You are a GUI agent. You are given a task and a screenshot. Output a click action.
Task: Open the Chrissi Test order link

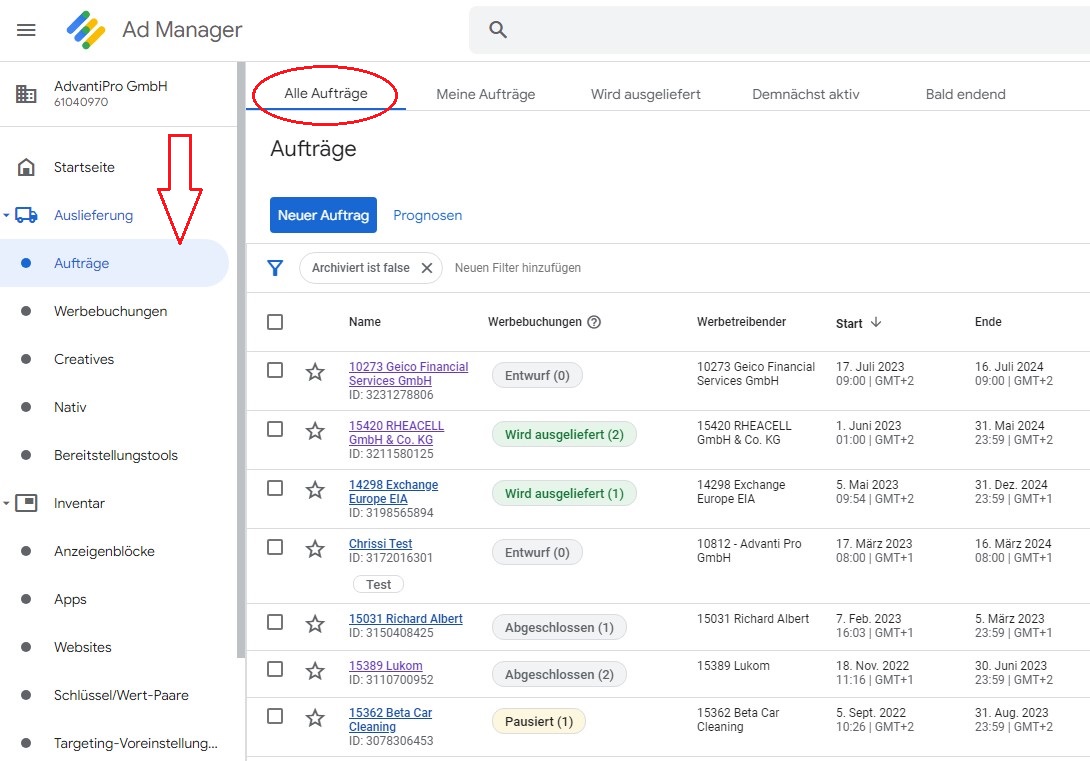tap(380, 543)
